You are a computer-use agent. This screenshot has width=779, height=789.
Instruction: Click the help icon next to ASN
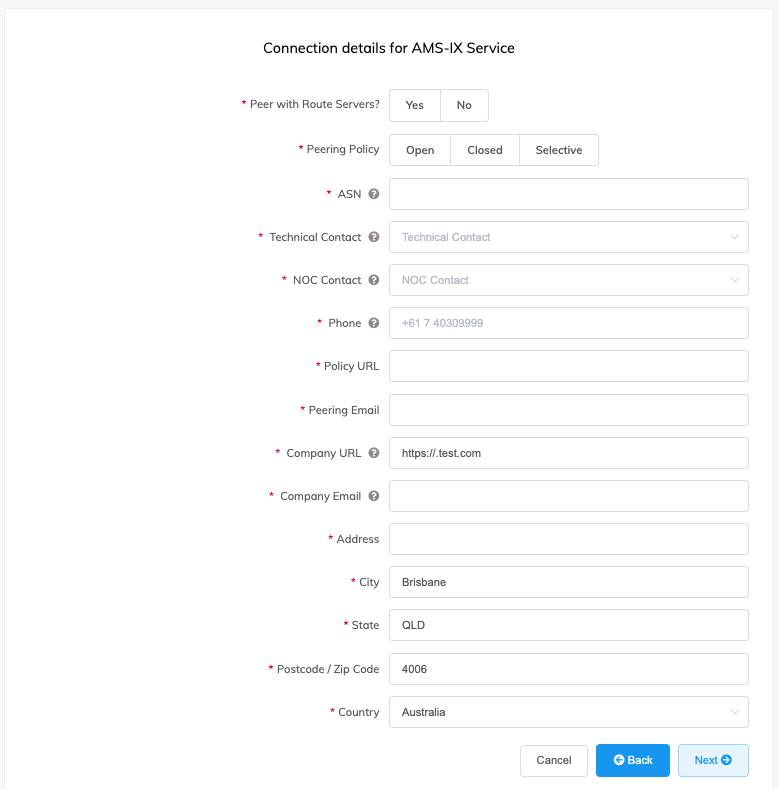point(374,194)
